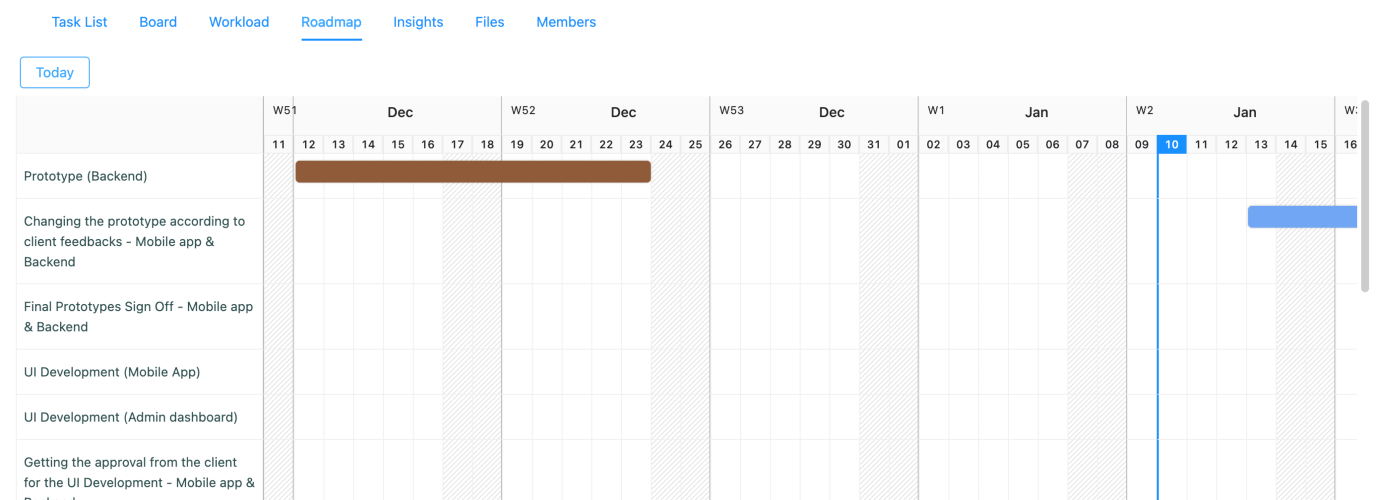
Task: Select the Roadmap tab
Action: (x=331, y=22)
